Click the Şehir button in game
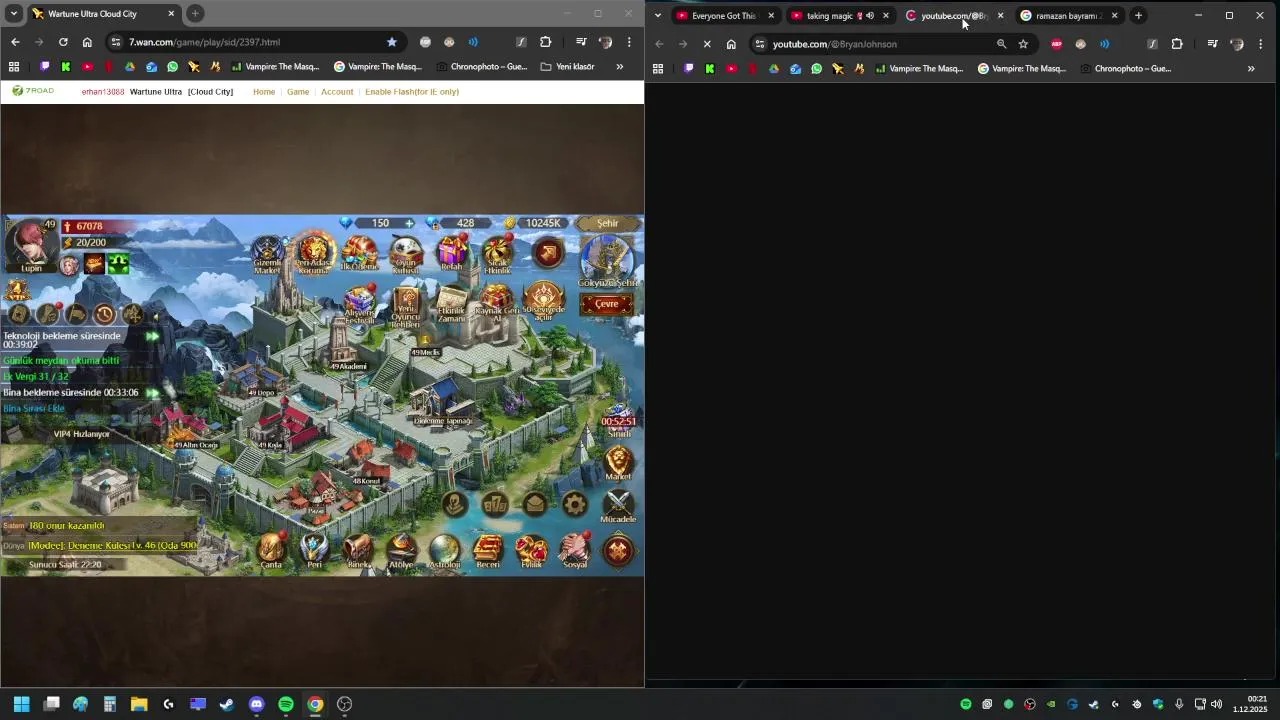 [x=607, y=223]
